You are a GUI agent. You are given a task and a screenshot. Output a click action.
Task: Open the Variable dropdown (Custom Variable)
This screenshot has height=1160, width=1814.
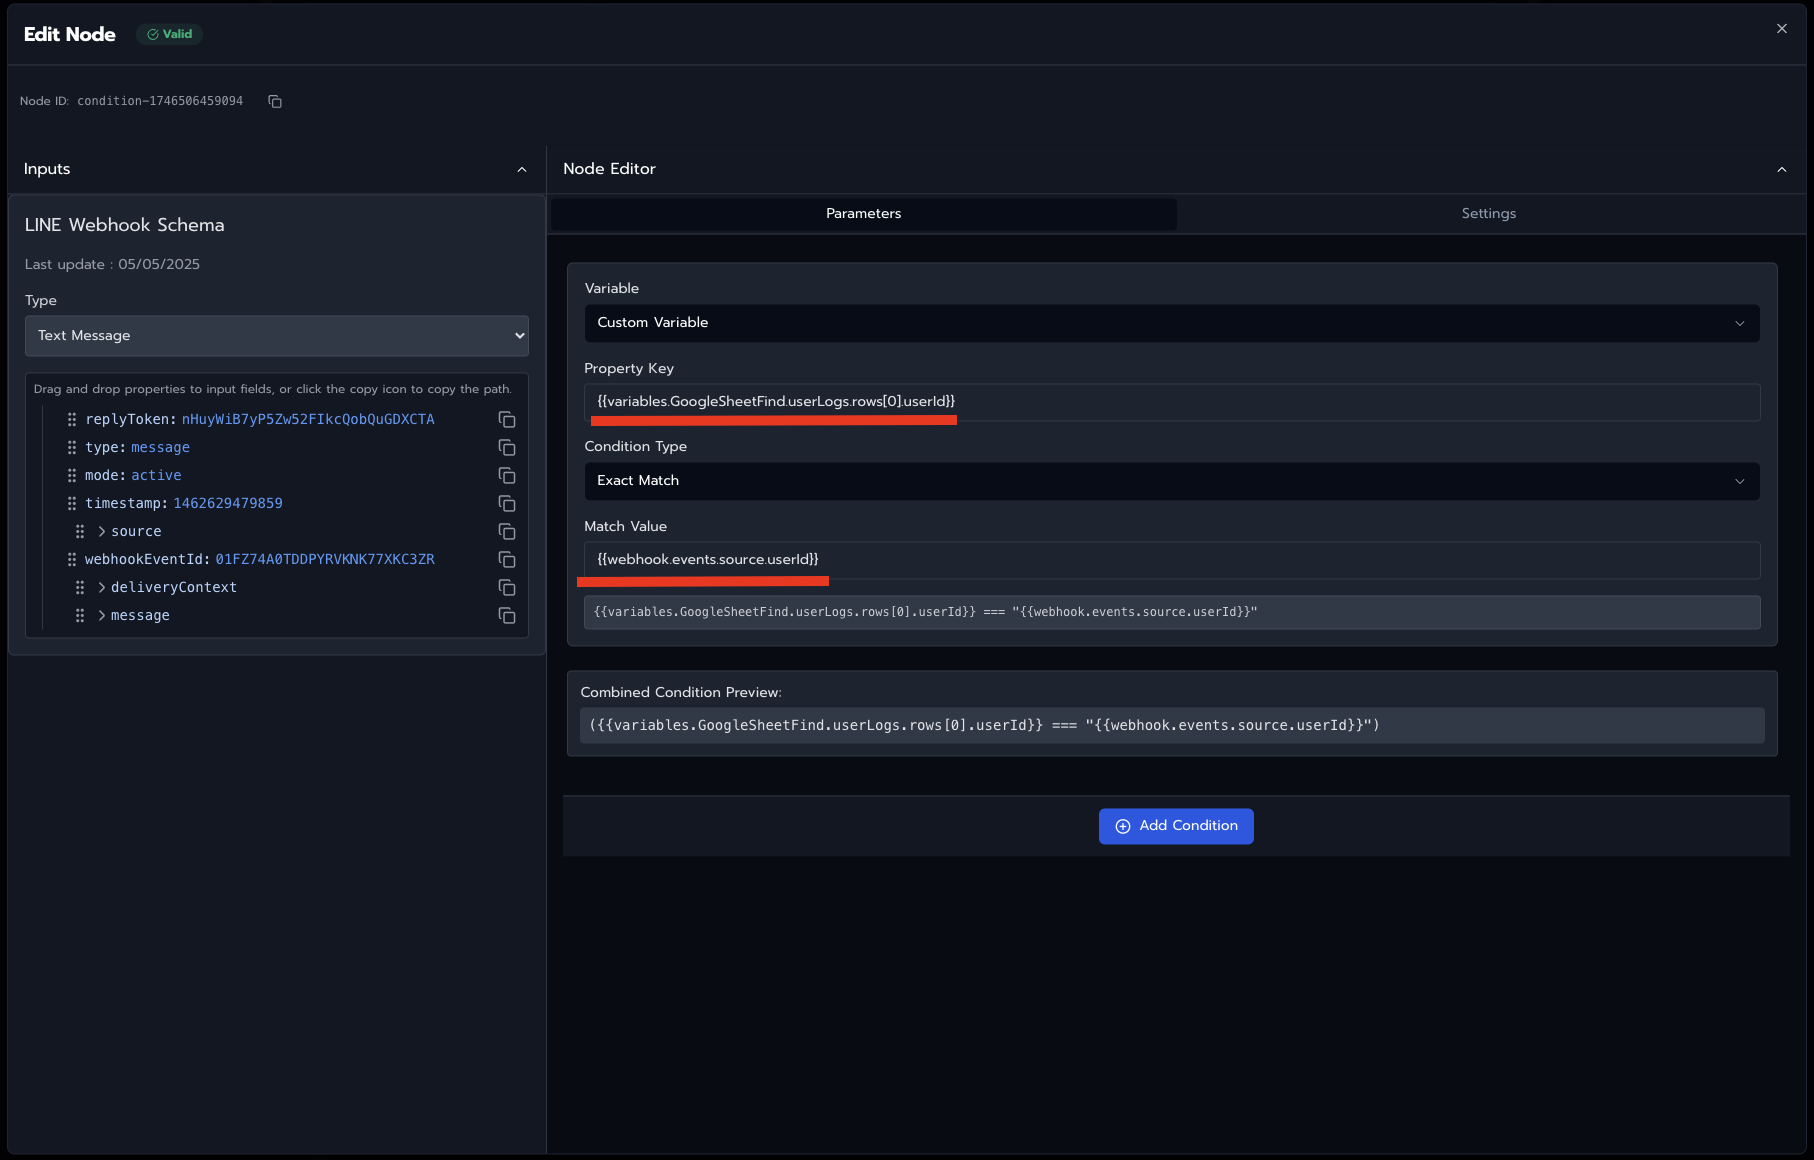1172,323
